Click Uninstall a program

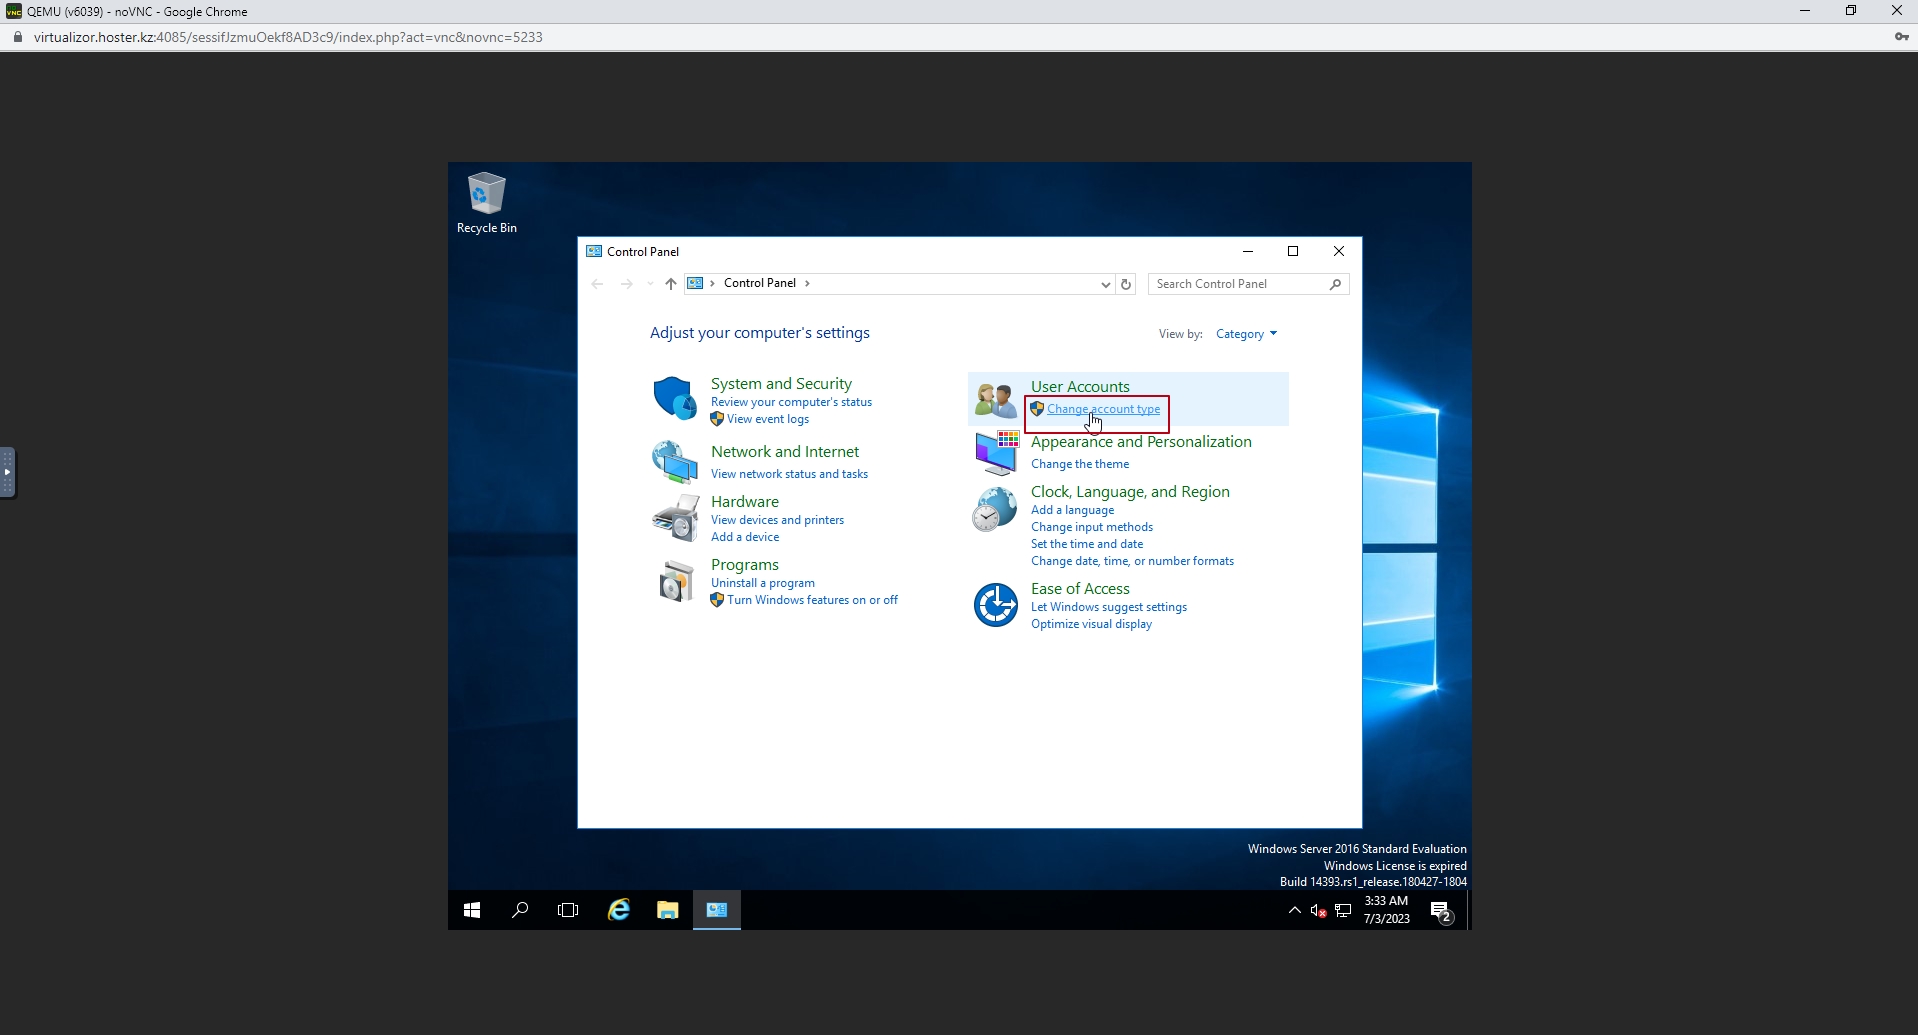[763, 583]
